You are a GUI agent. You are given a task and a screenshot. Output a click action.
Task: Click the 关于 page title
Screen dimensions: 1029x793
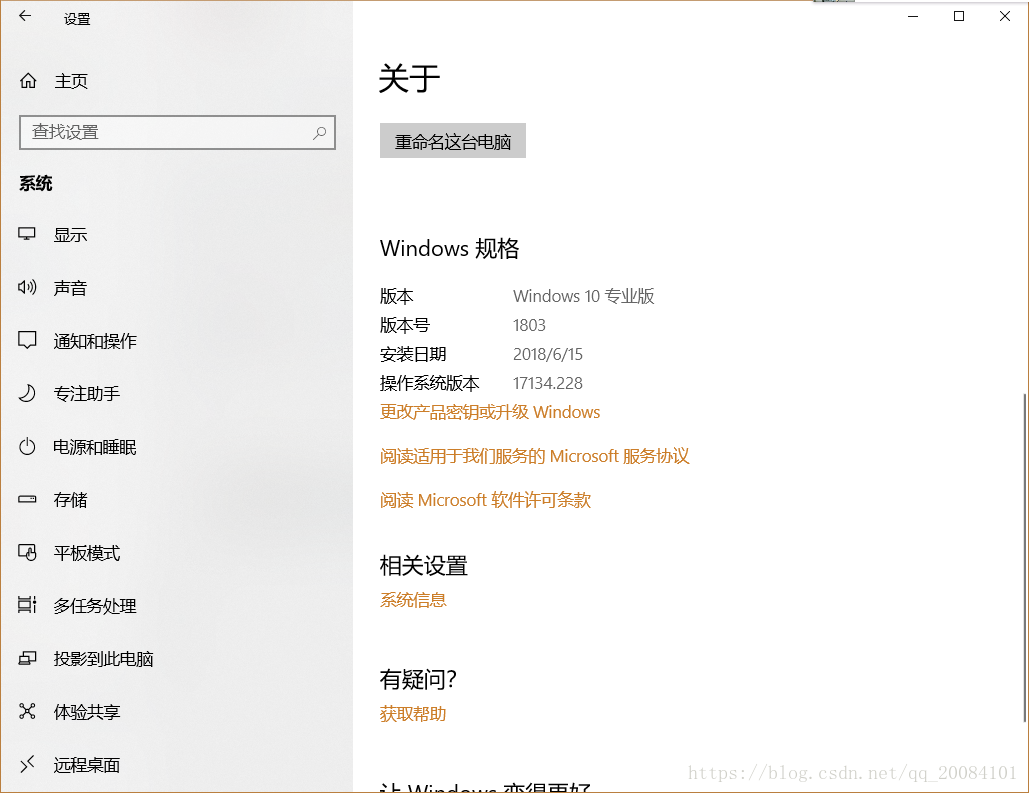click(x=410, y=78)
